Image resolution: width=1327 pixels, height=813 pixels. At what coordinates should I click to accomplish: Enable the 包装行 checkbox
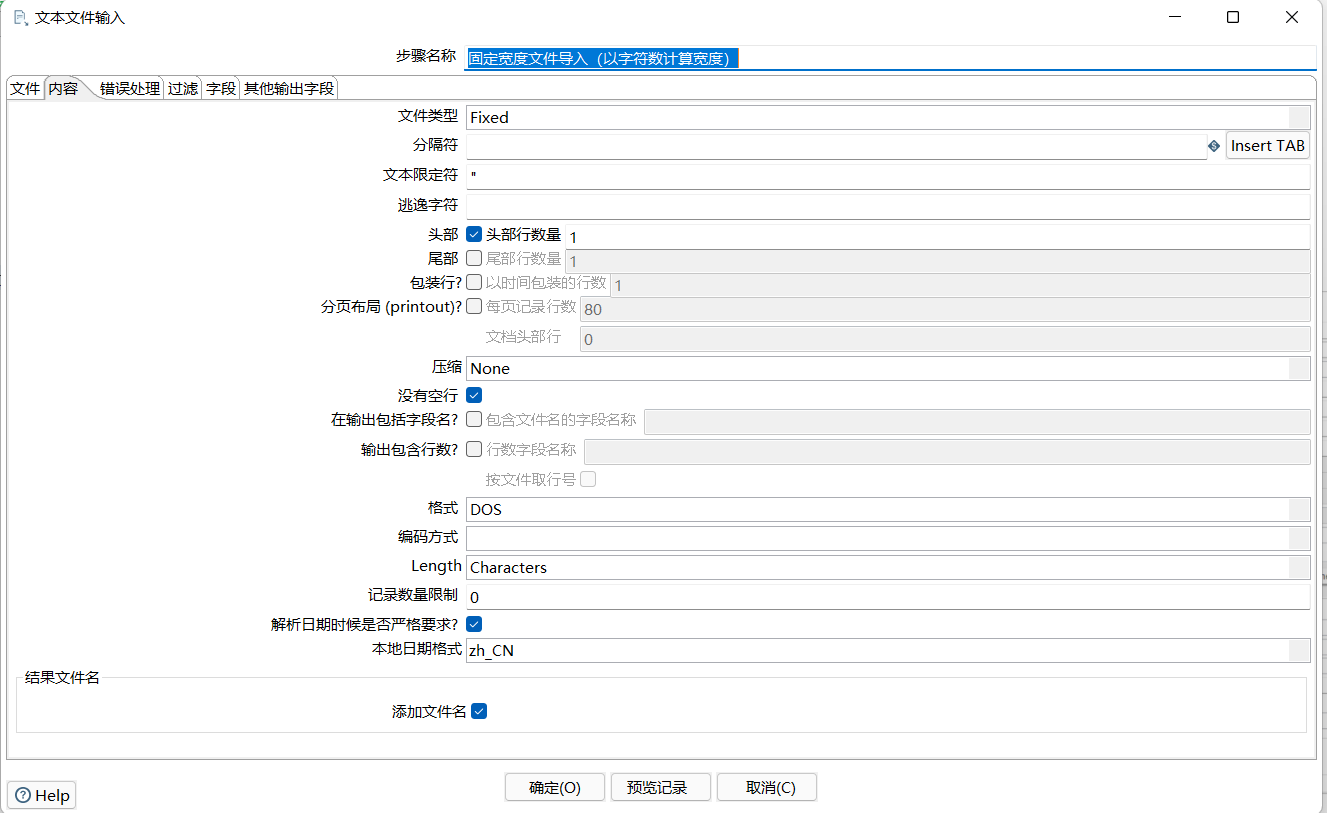point(474,282)
